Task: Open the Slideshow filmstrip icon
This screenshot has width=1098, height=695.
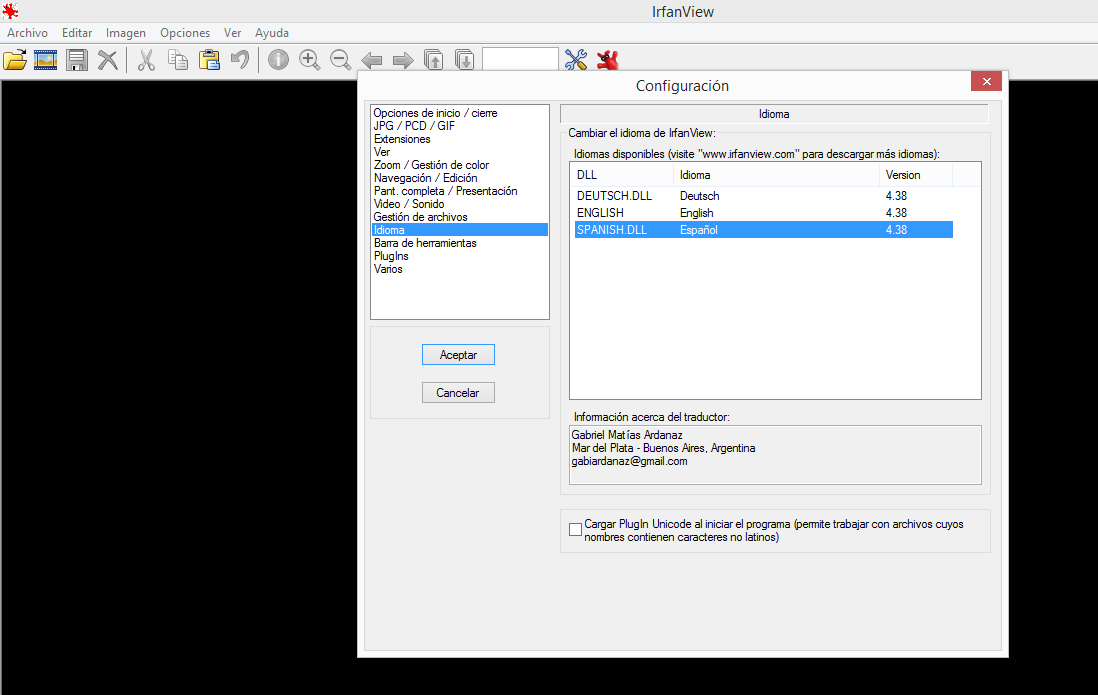Action: [x=46, y=60]
